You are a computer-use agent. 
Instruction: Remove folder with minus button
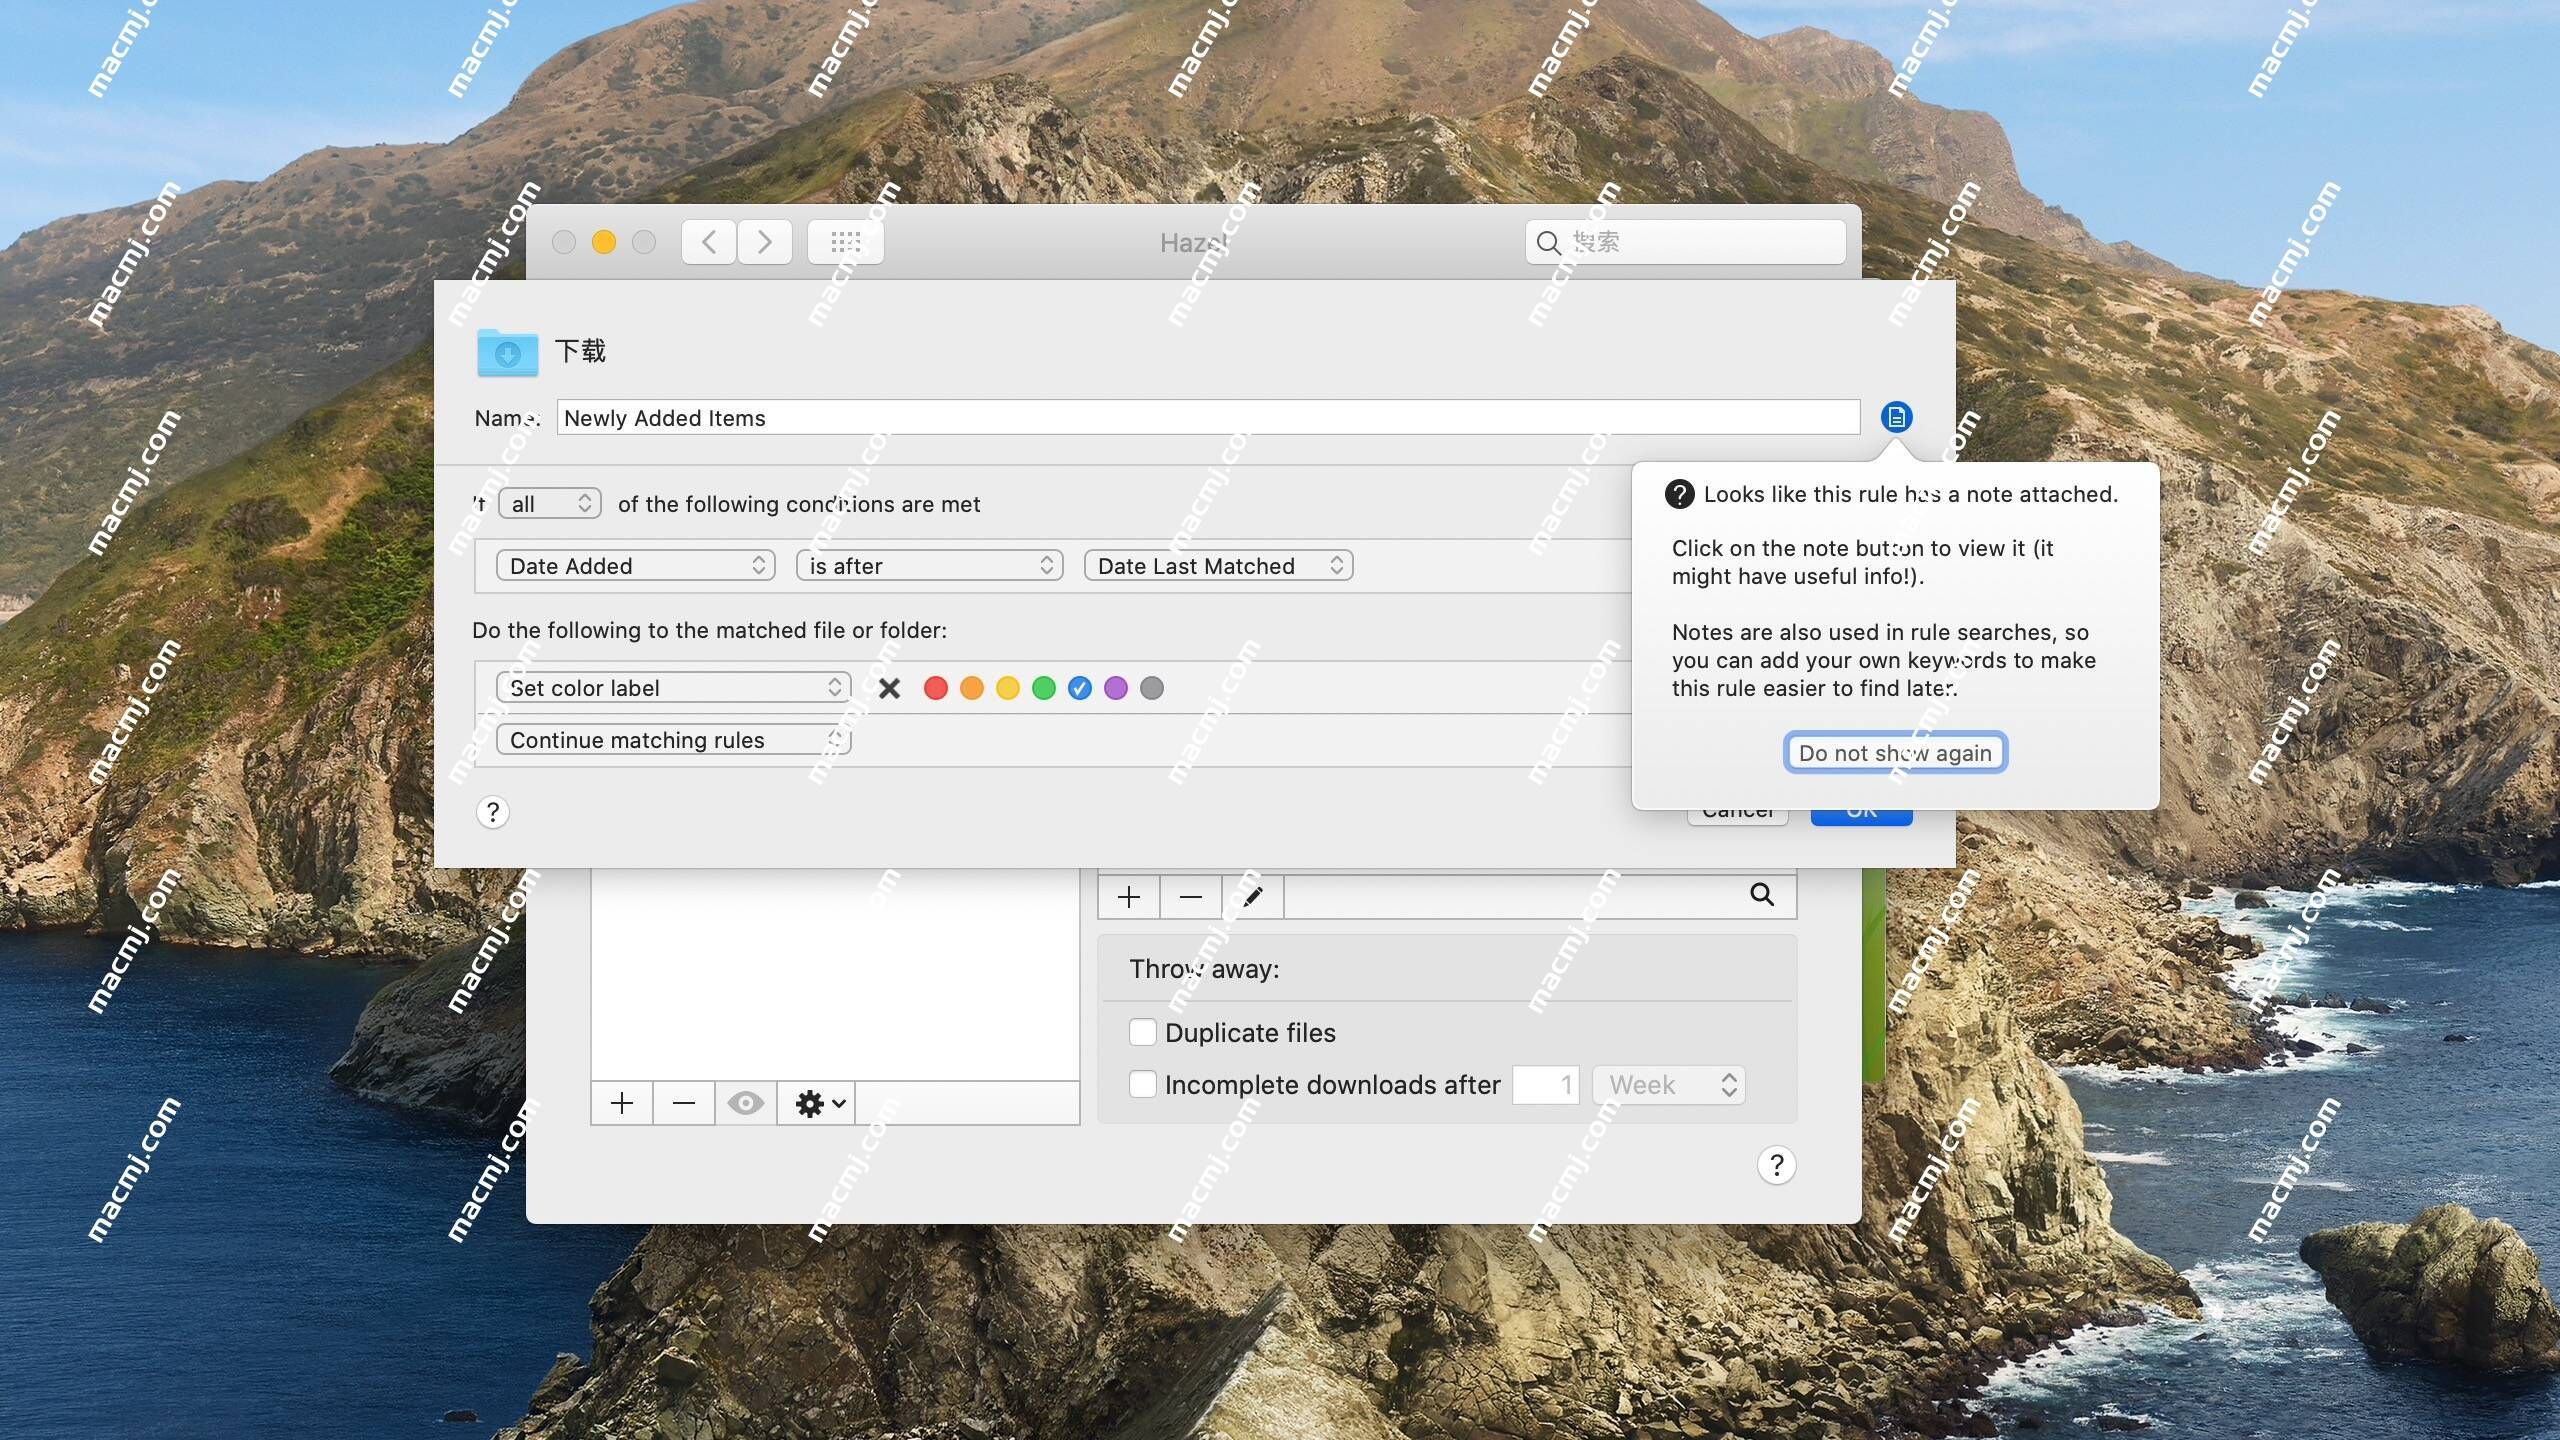click(x=684, y=1103)
